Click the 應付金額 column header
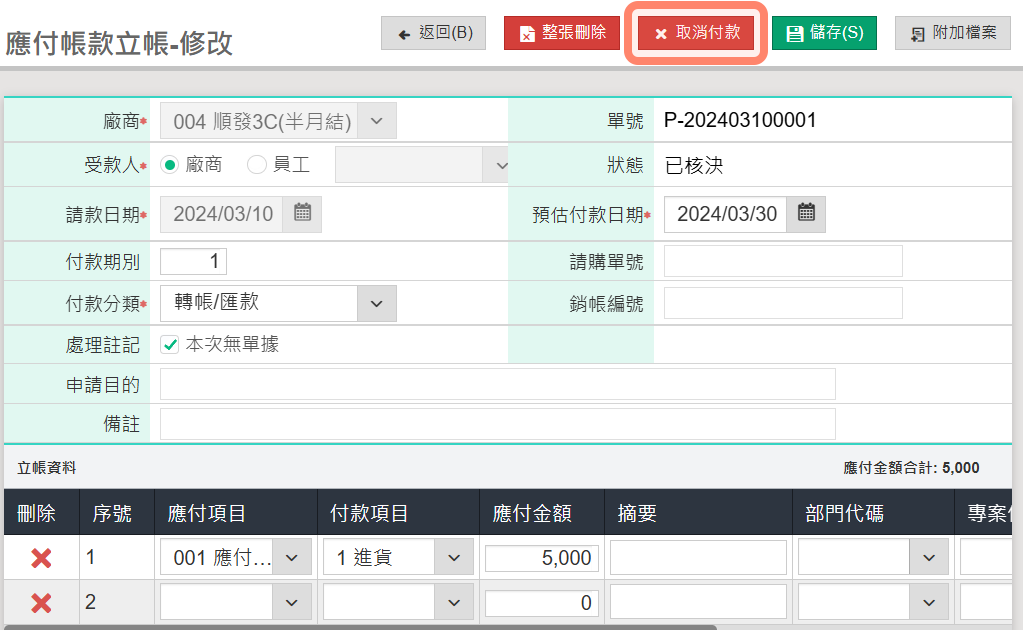Image resolution: width=1023 pixels, height=630 pixels. click(532, 514)
